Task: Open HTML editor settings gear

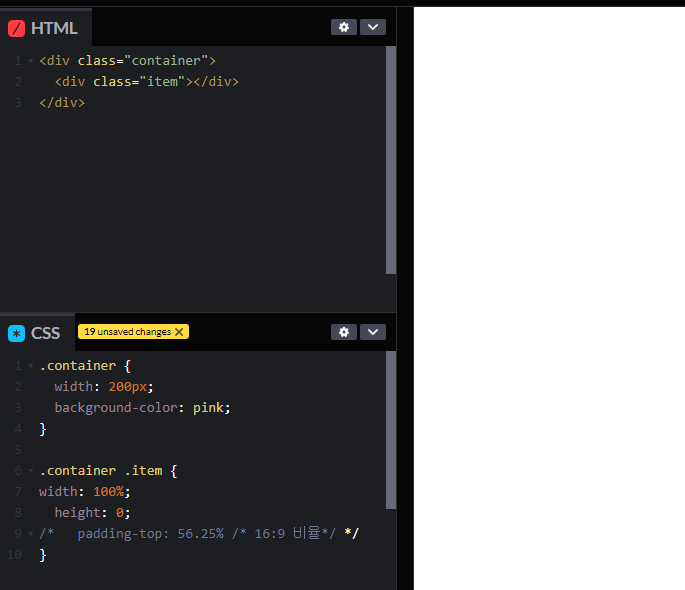Action: pyautogui.click(x=344, y=27)
